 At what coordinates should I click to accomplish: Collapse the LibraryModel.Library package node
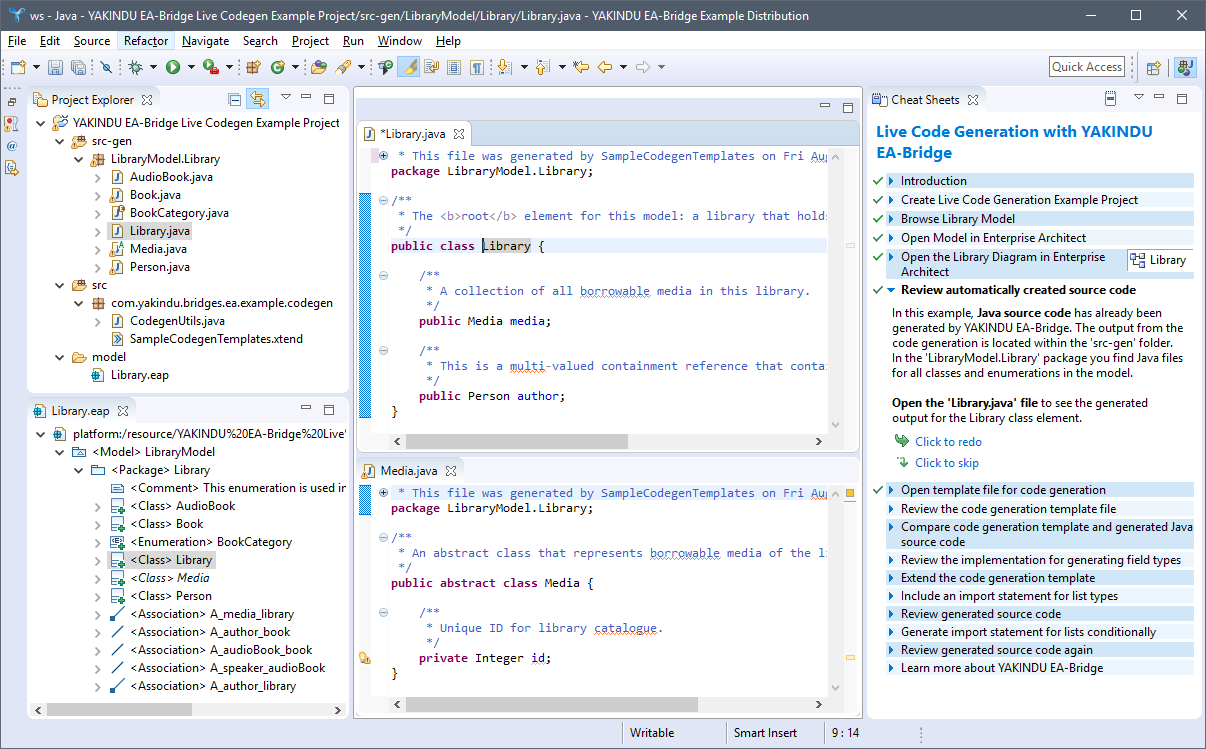click(78, 159)
